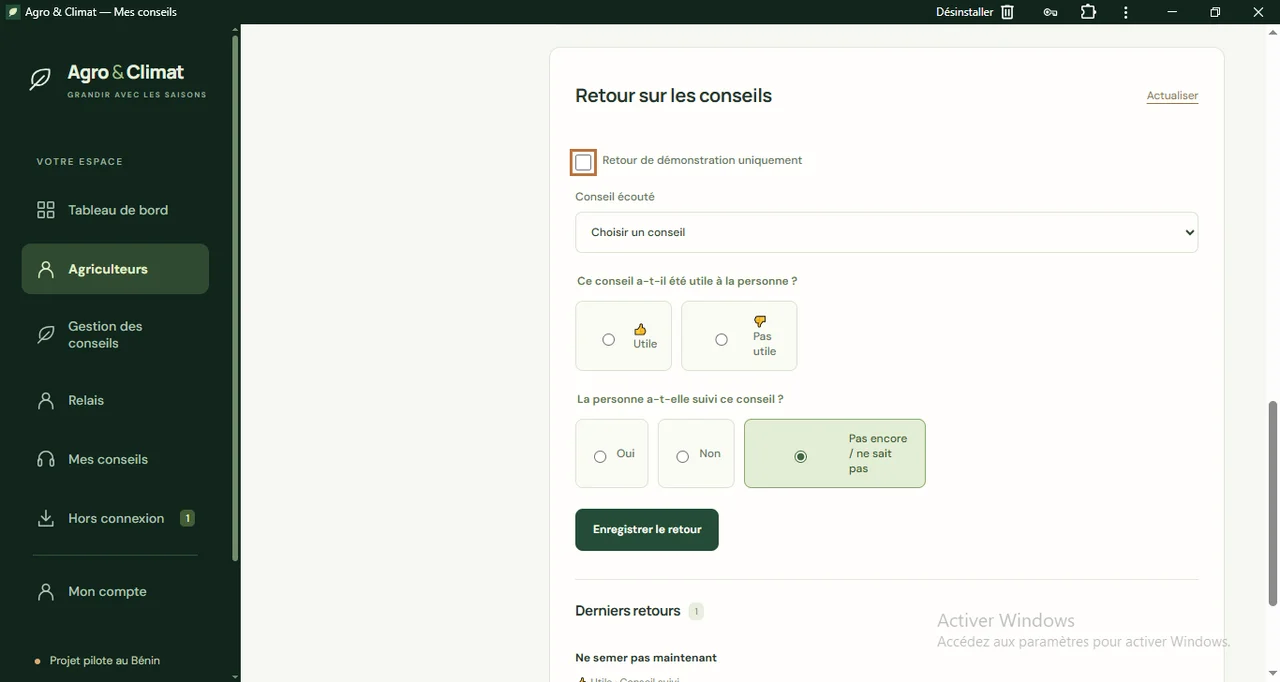The width and height of the screenshot is (1280, 682).
Task: Click the sidebar vertical scrollbar thumb
Action: 236,298
